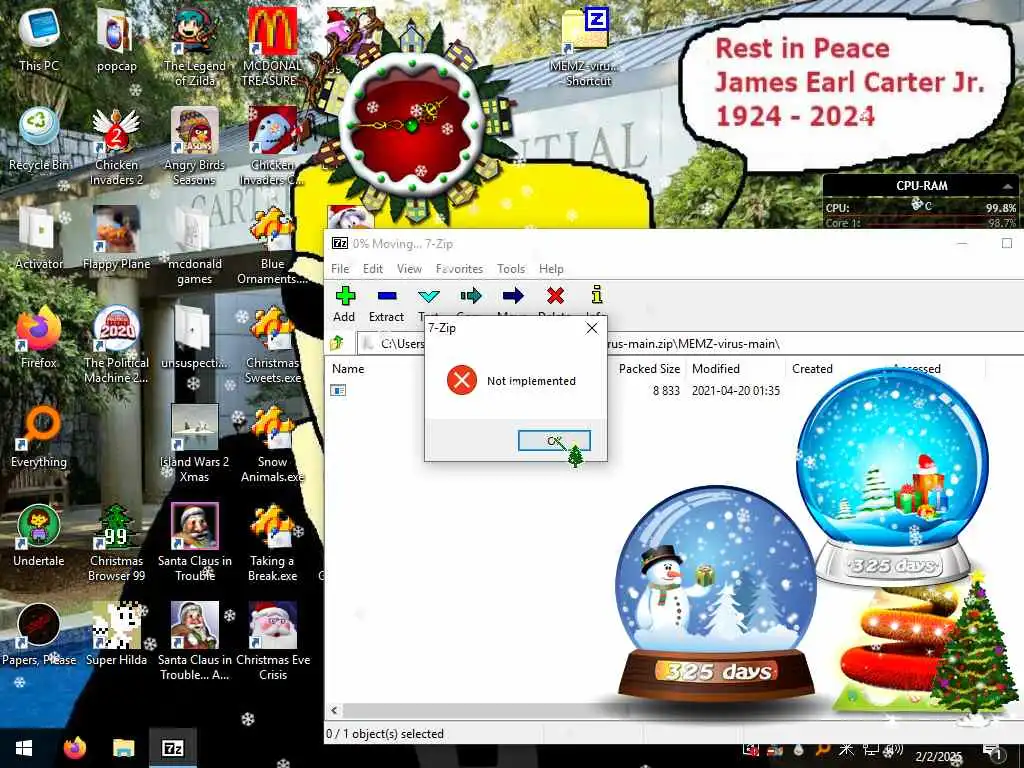Image resolution: width=1024 pixels, height=768 pixels.
Task: Collapse the CPU-RAM gadget arrow
Action: click(1006, 186)
